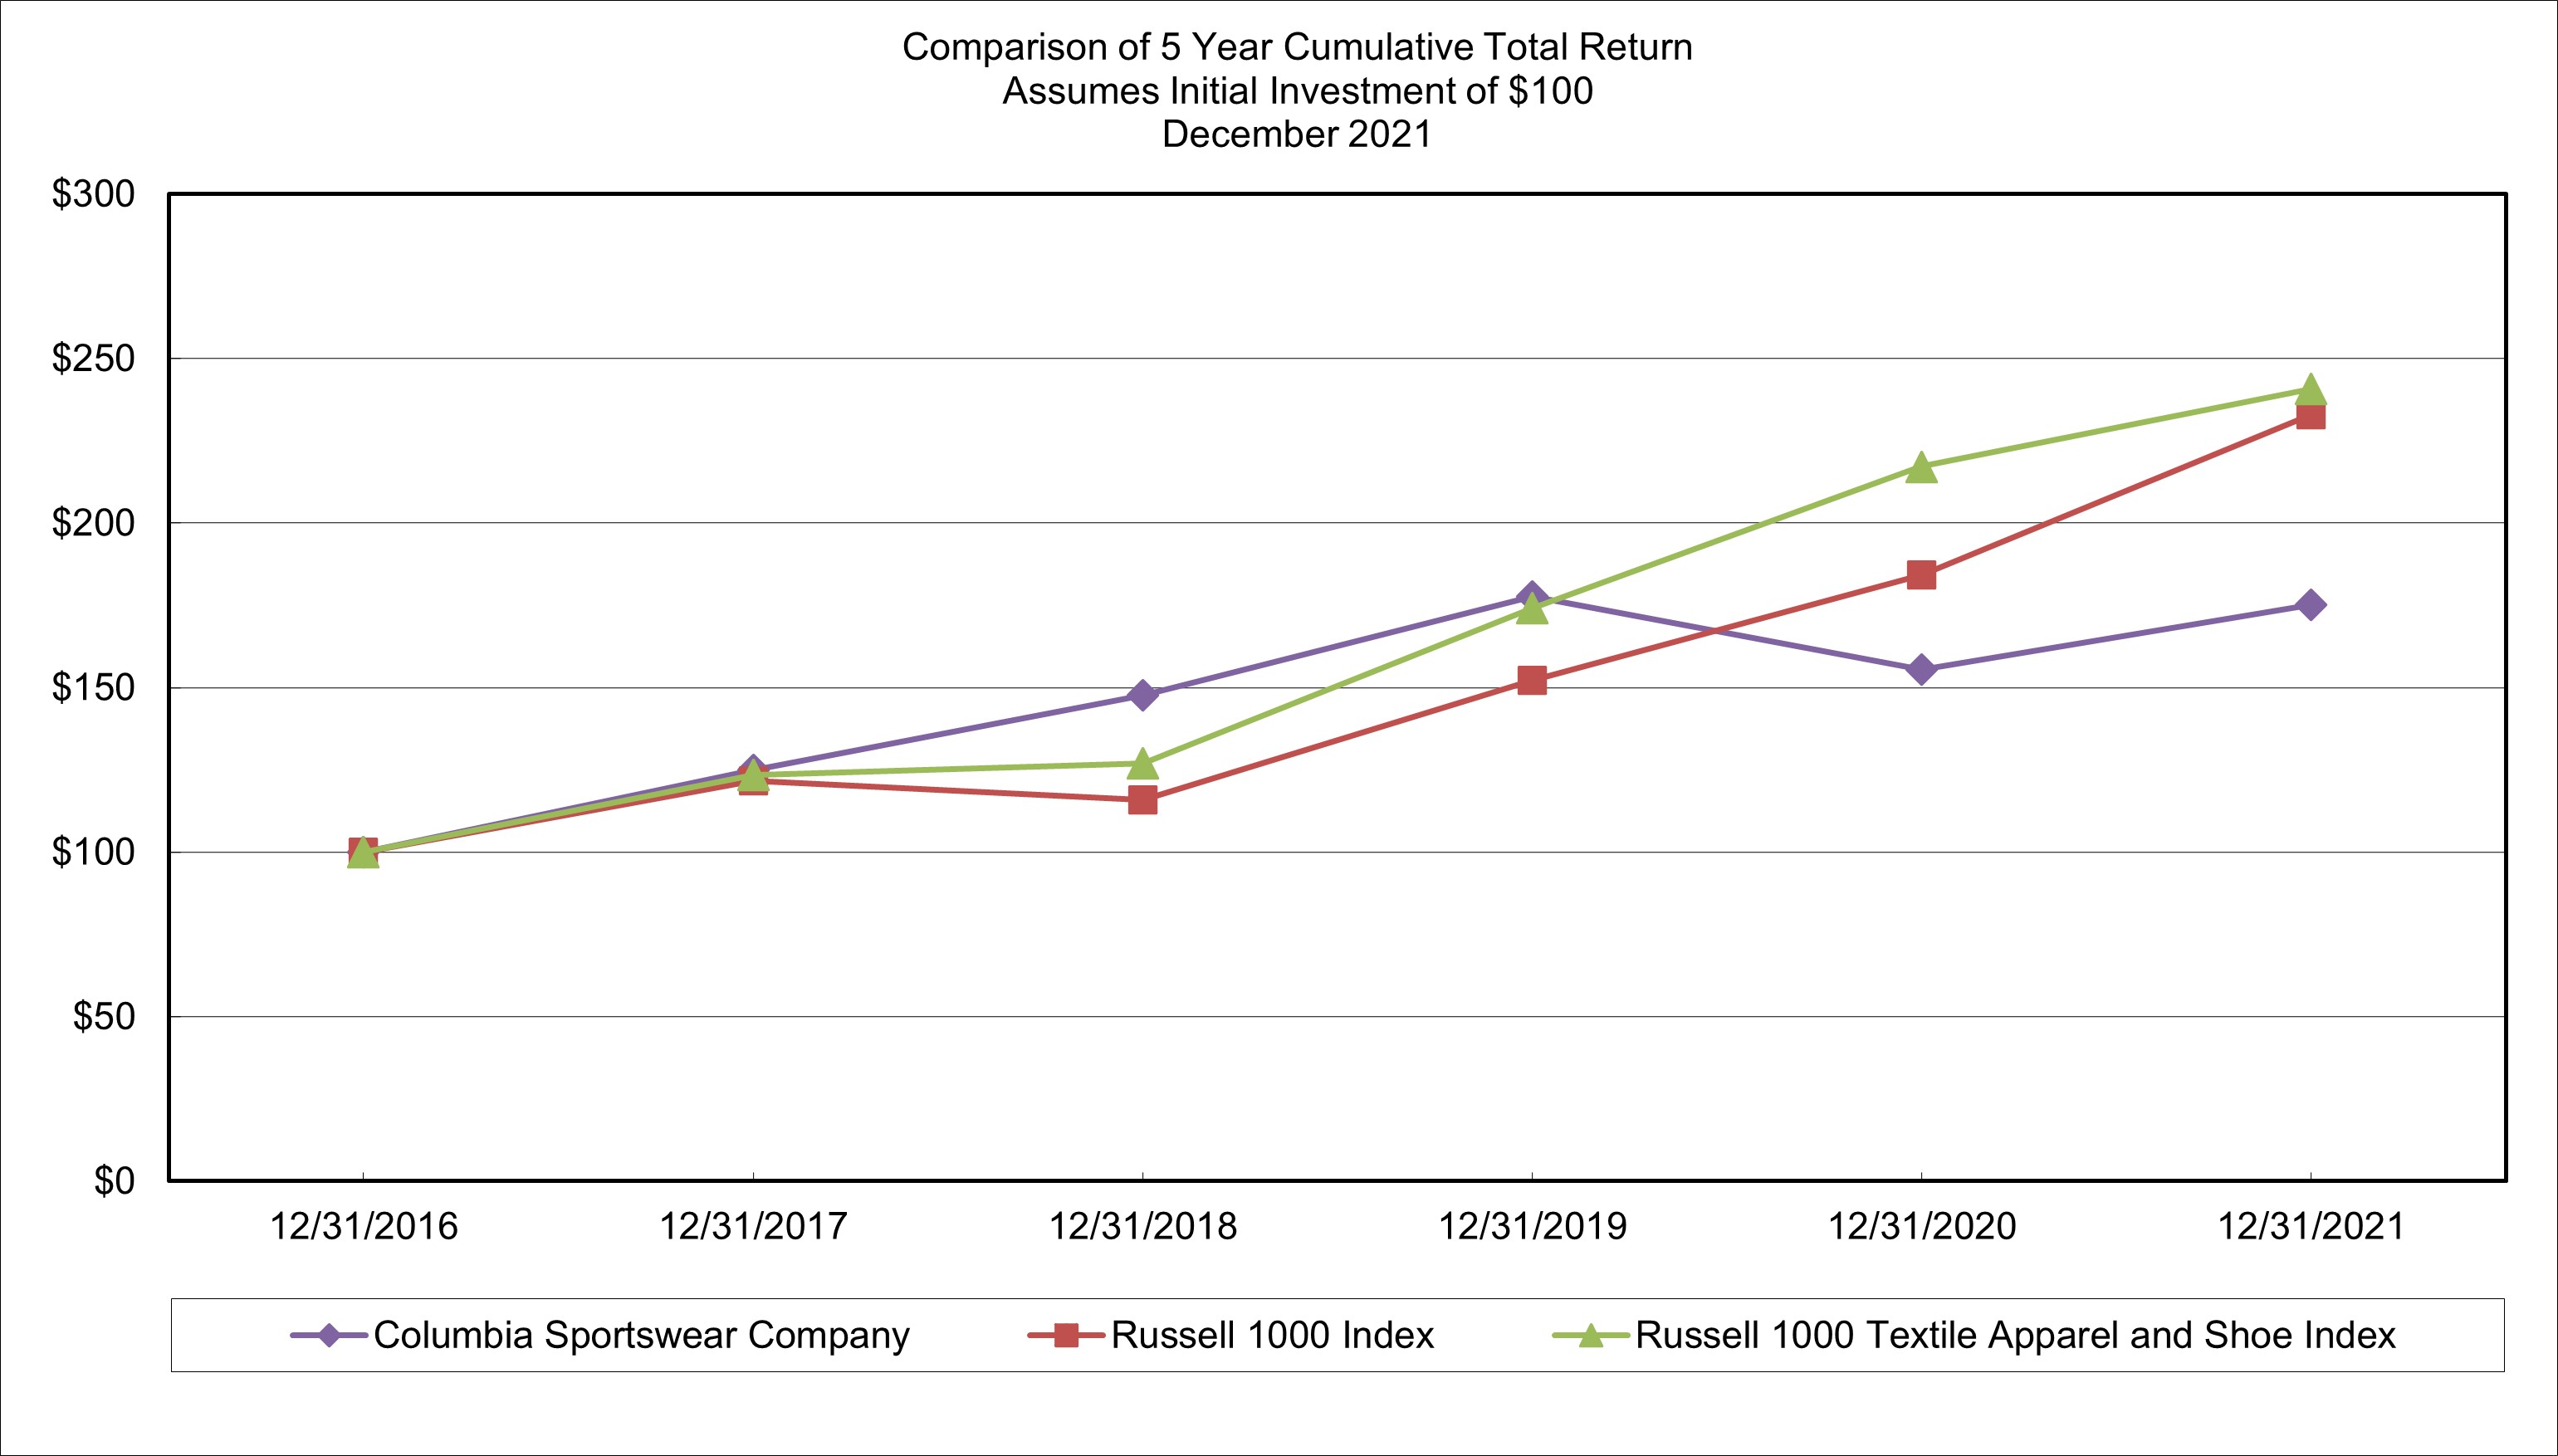Select the red square legend swatch

click(x=1066, y=1335)
